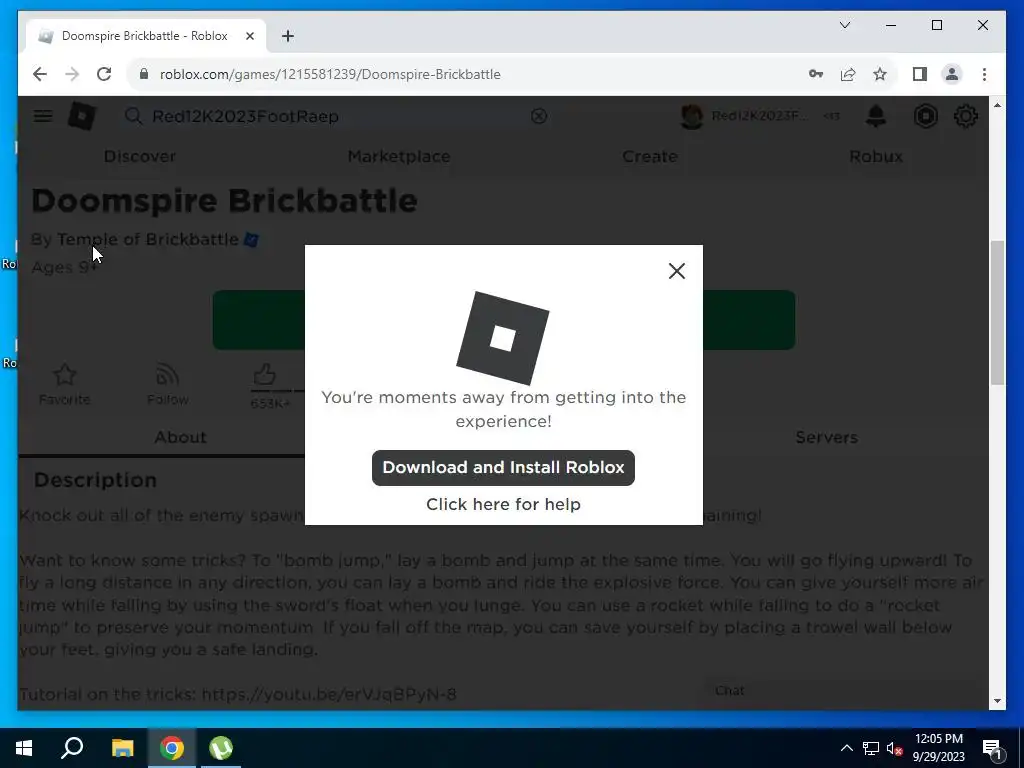Image resolution: width=1024 pixels, height=768 pixels.
Task: Open Roblox notifications bell
Action: point(876,116)
